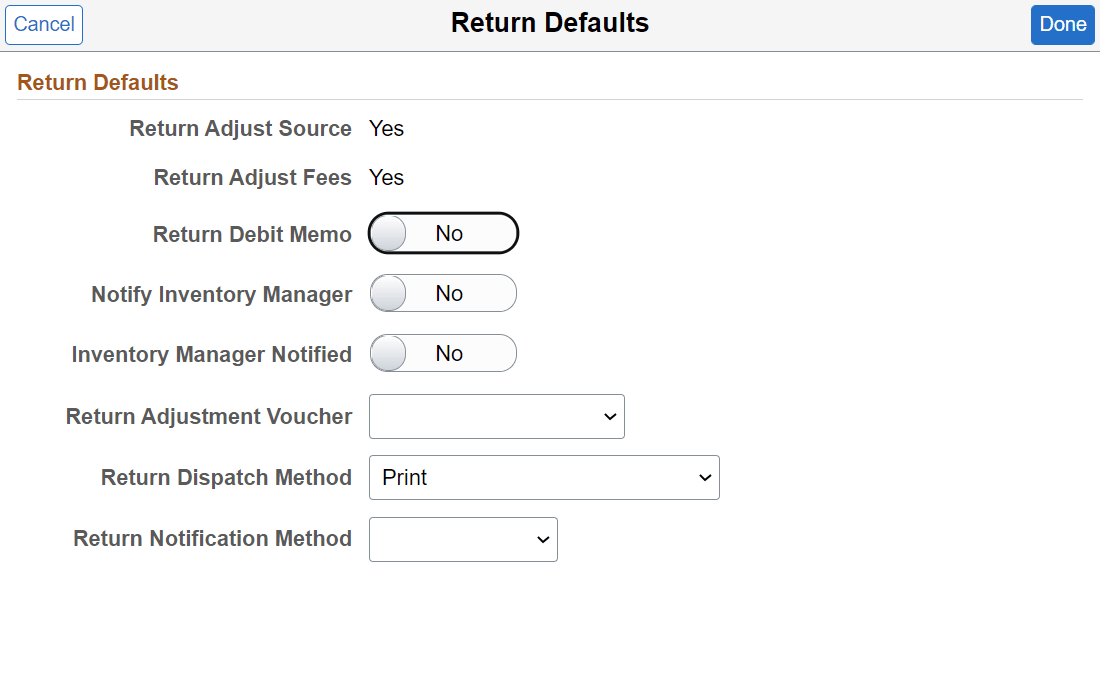Toggle the Return Debit Memo switch

443,232
